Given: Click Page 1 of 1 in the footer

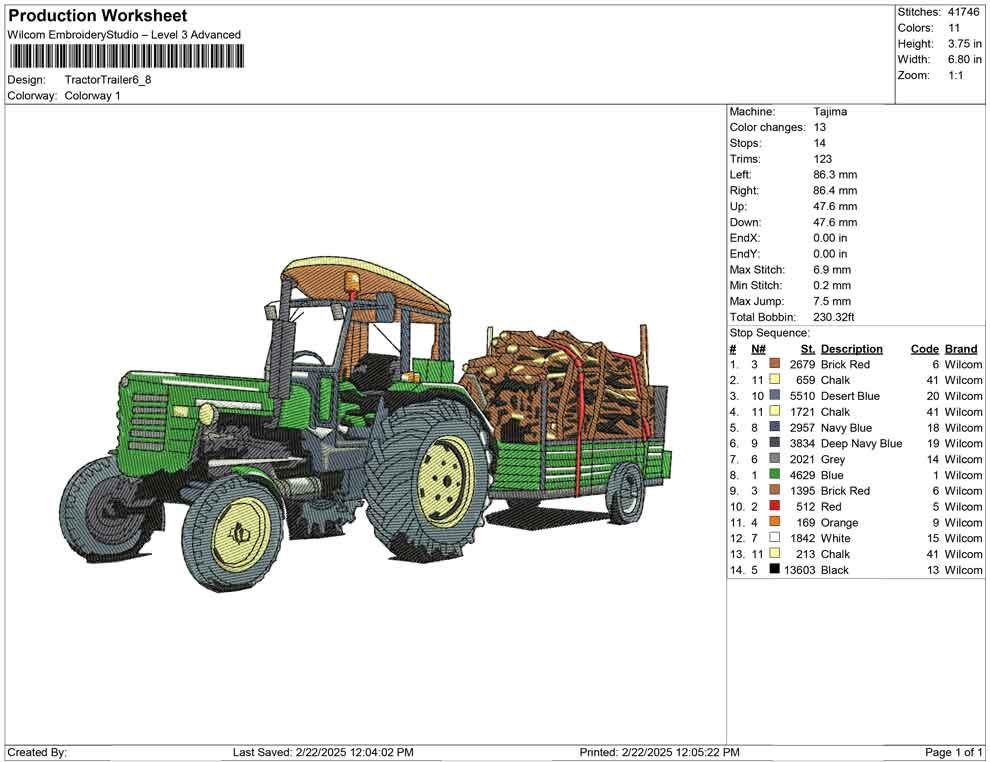Looking at the screenshot, I should tap(955, 752).
